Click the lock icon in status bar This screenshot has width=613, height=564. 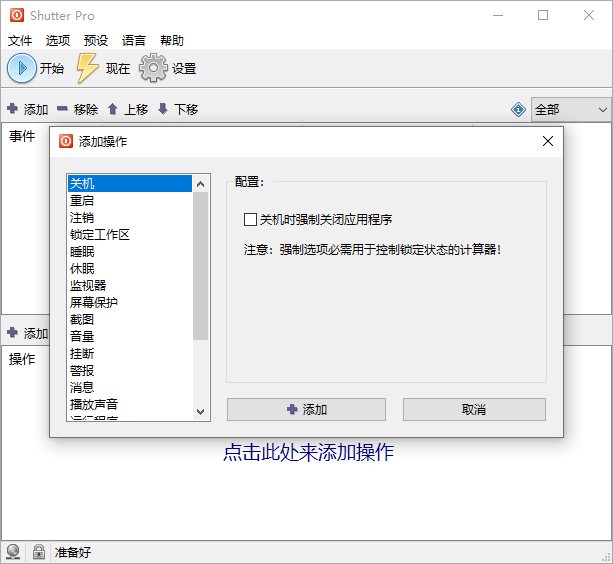(39, 551)
